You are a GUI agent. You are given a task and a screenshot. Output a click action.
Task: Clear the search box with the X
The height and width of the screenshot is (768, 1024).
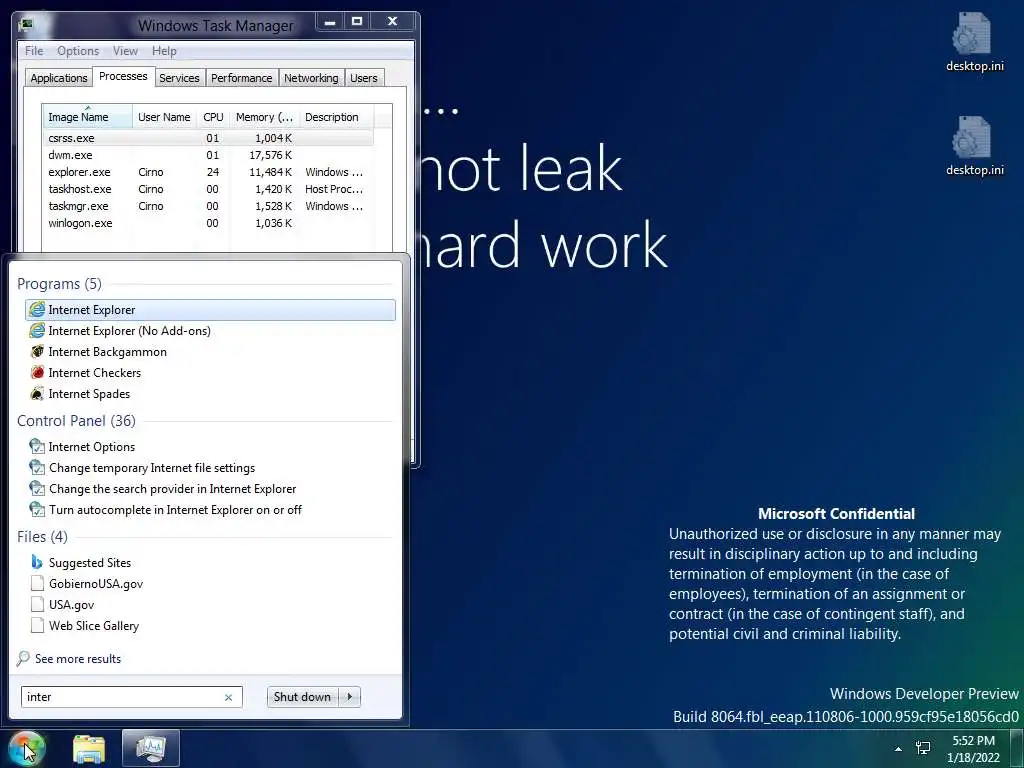click(229, 697)
